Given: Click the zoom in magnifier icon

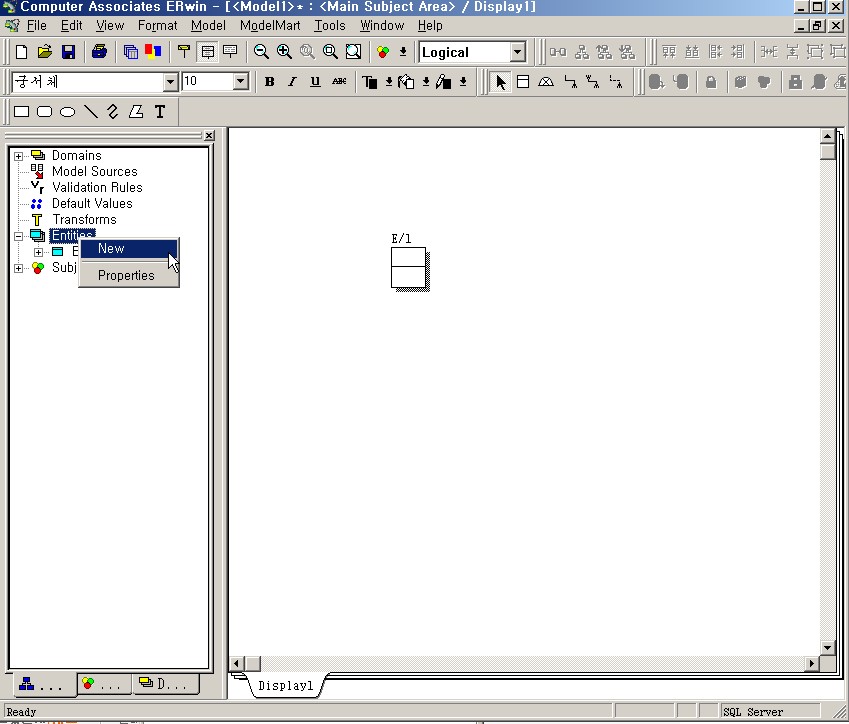Looking at the screenshot, I should 284,52.
